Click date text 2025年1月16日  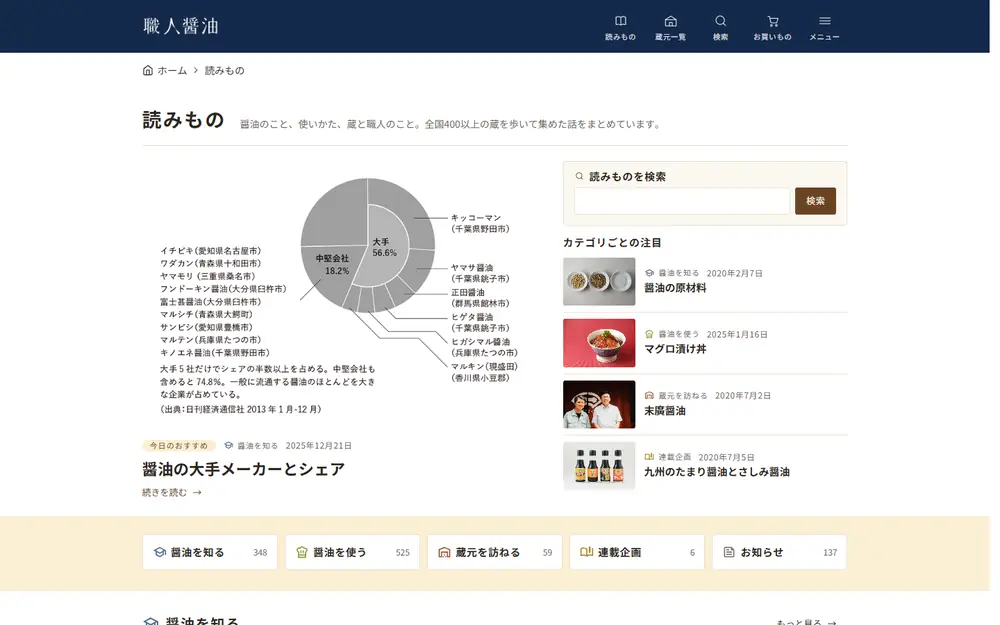coord(737,334)
